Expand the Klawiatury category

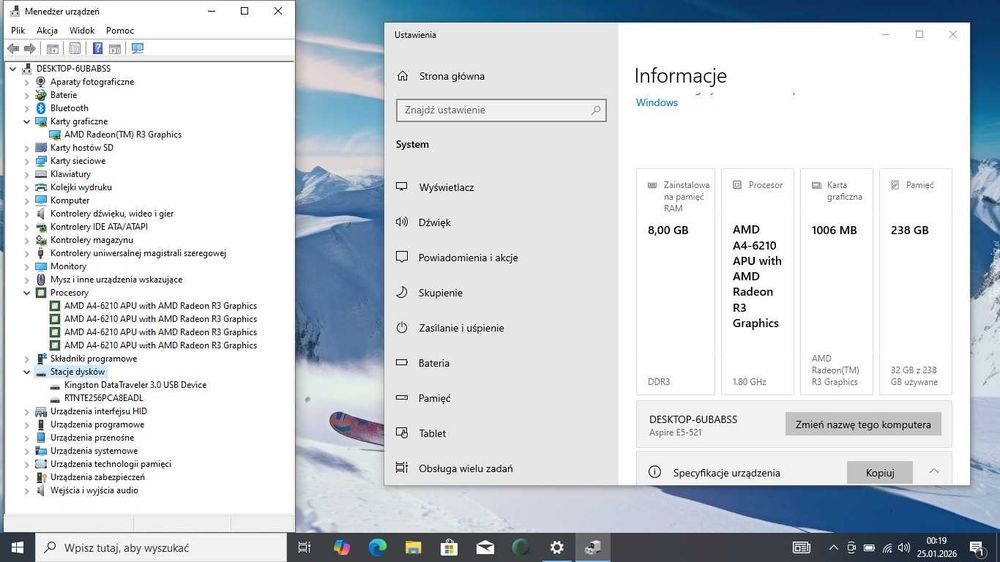coord(27,174)
